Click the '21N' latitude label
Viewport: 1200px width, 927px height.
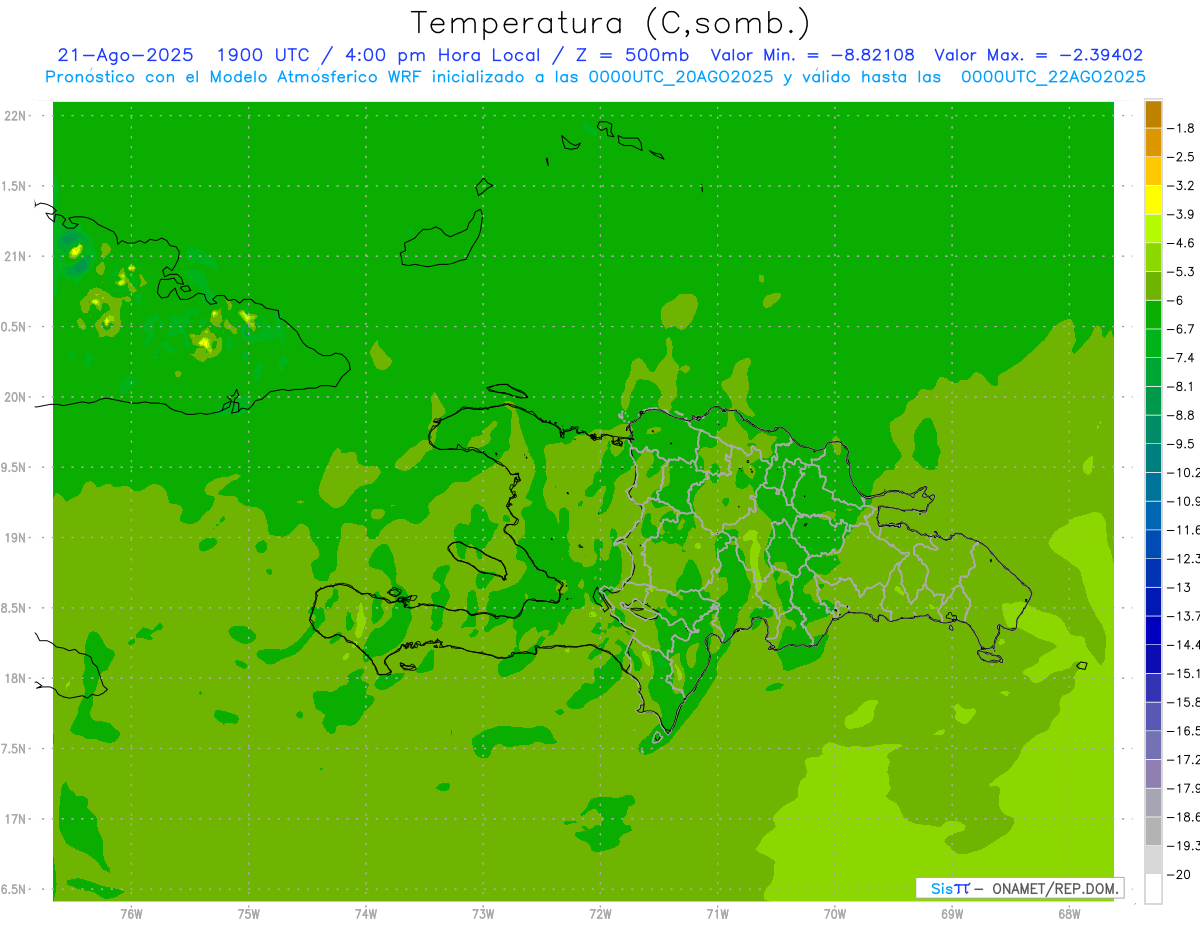click(x=17, y=256)
